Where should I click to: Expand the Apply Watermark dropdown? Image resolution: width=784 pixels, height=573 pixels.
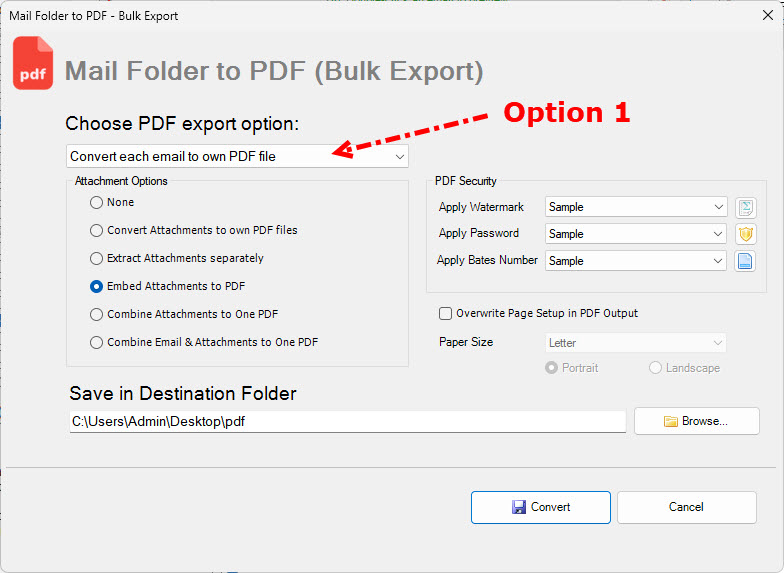pyautogui.click(x=635, y=207)
